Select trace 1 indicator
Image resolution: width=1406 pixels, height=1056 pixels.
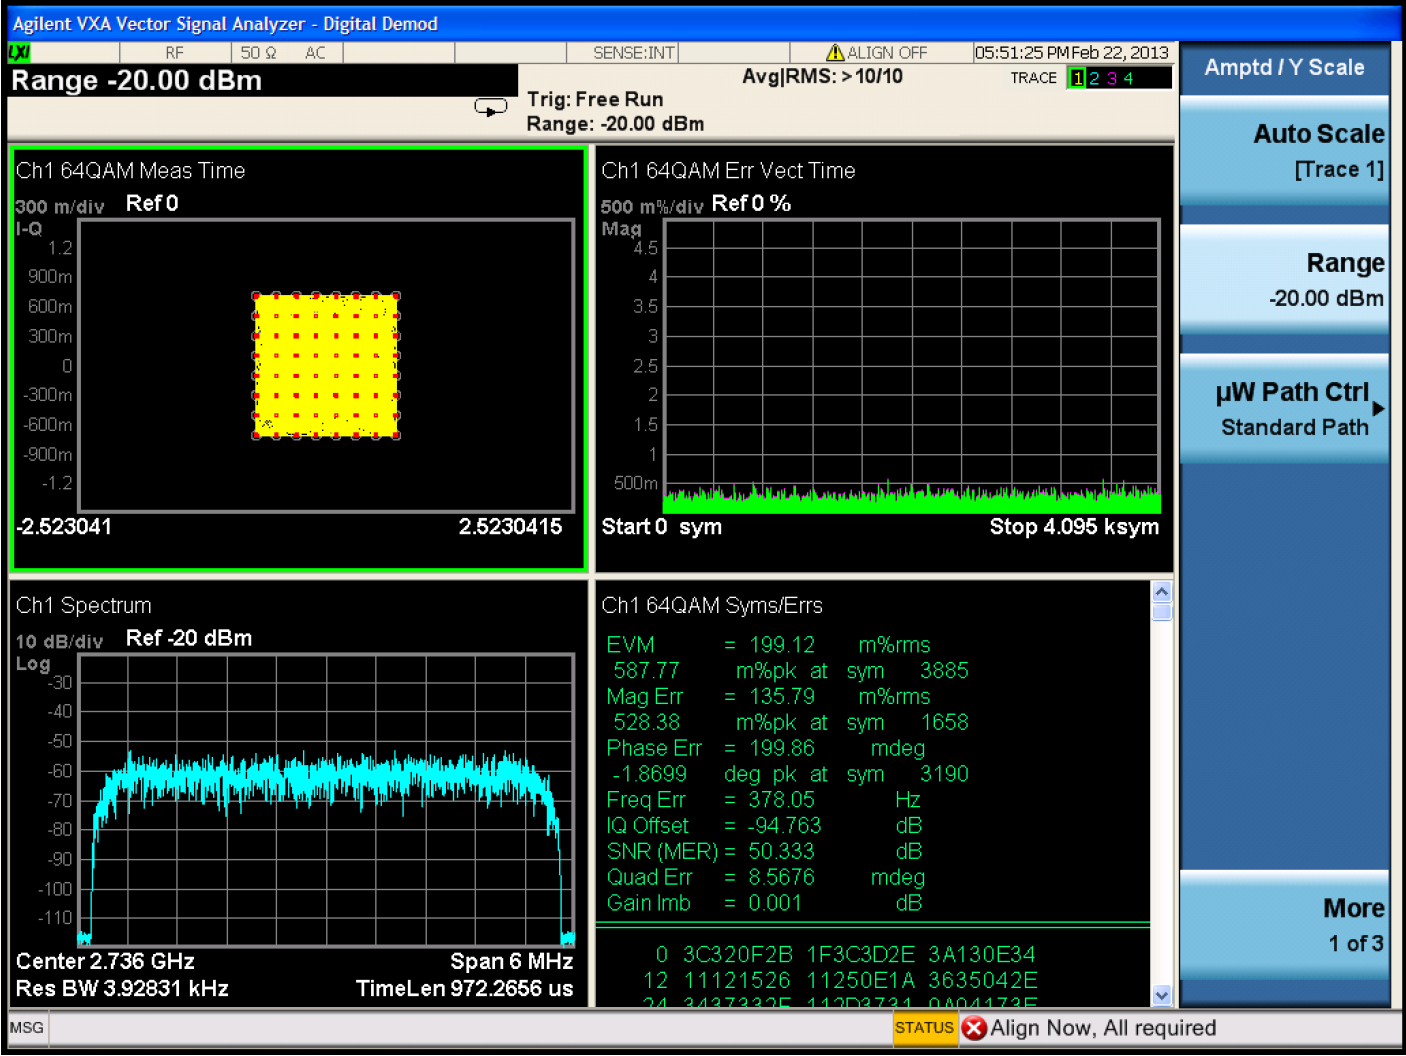(1077, 78)
